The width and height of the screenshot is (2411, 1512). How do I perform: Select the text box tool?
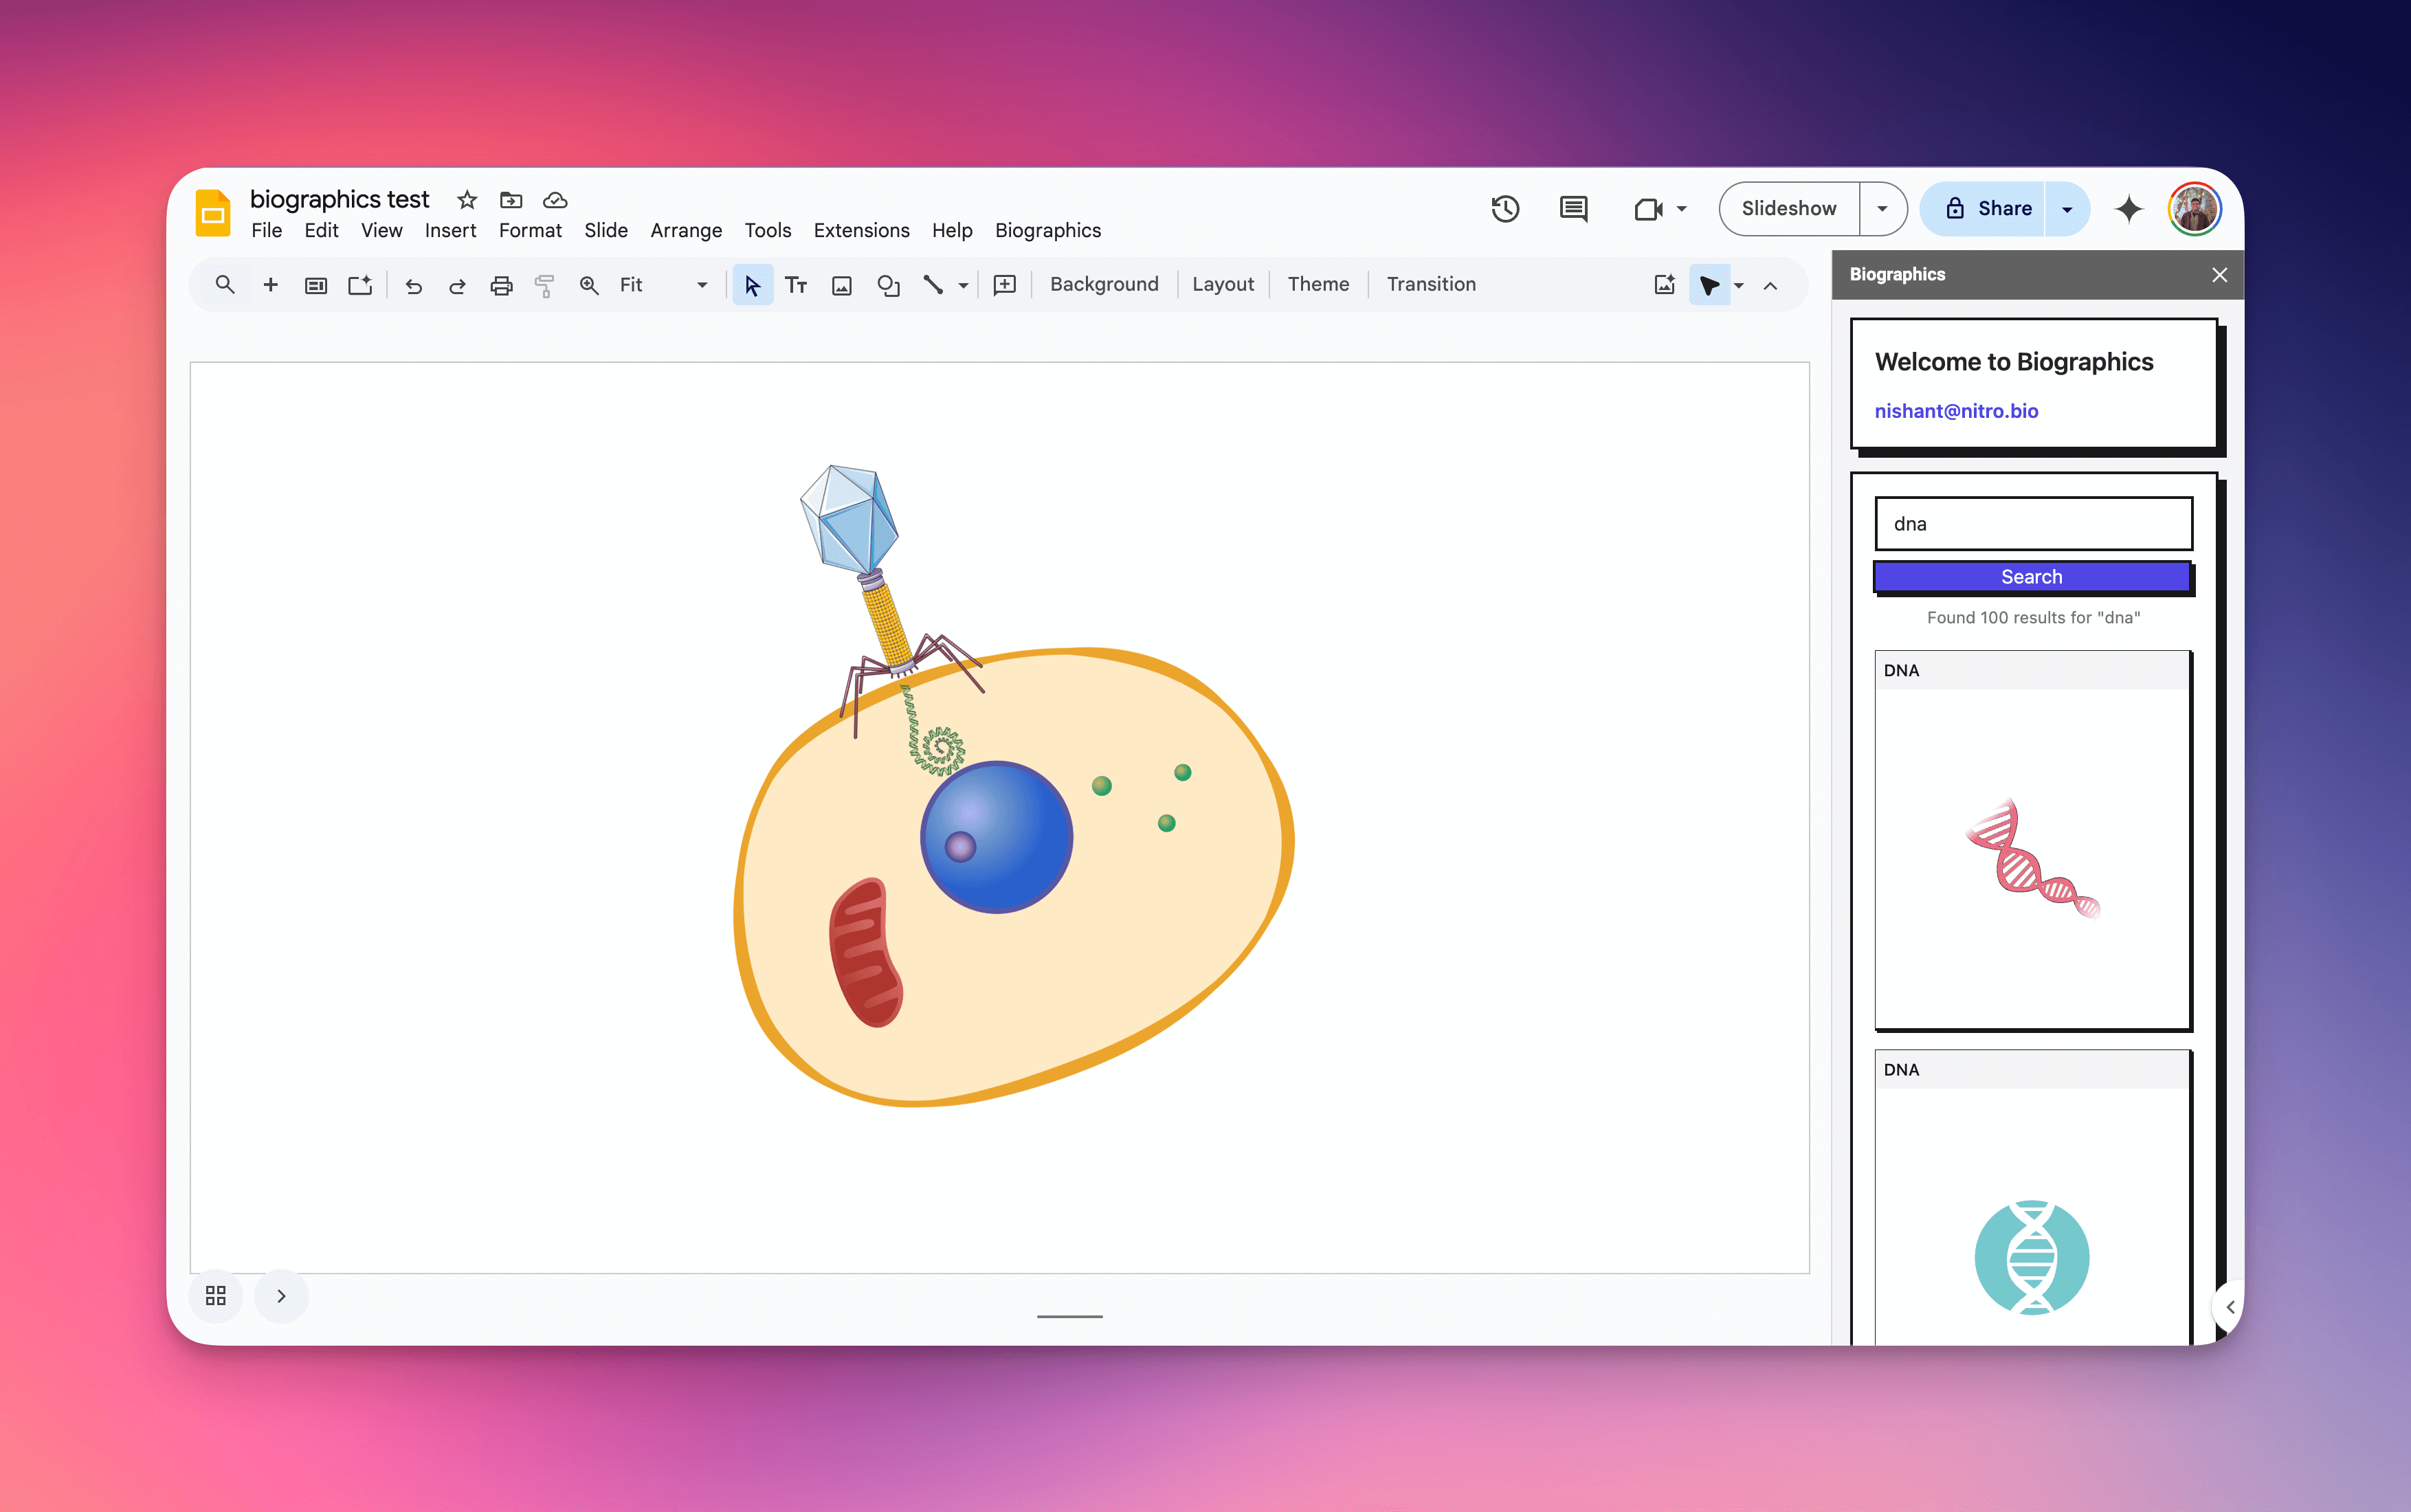(796, 285)
